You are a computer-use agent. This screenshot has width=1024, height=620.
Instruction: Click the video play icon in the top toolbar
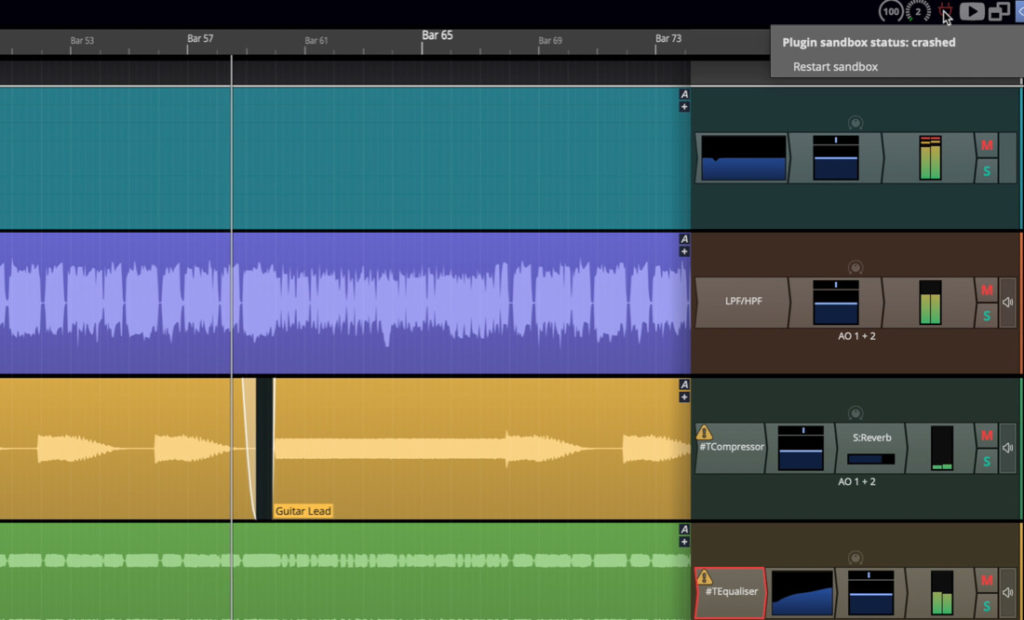tap(972, 12)
